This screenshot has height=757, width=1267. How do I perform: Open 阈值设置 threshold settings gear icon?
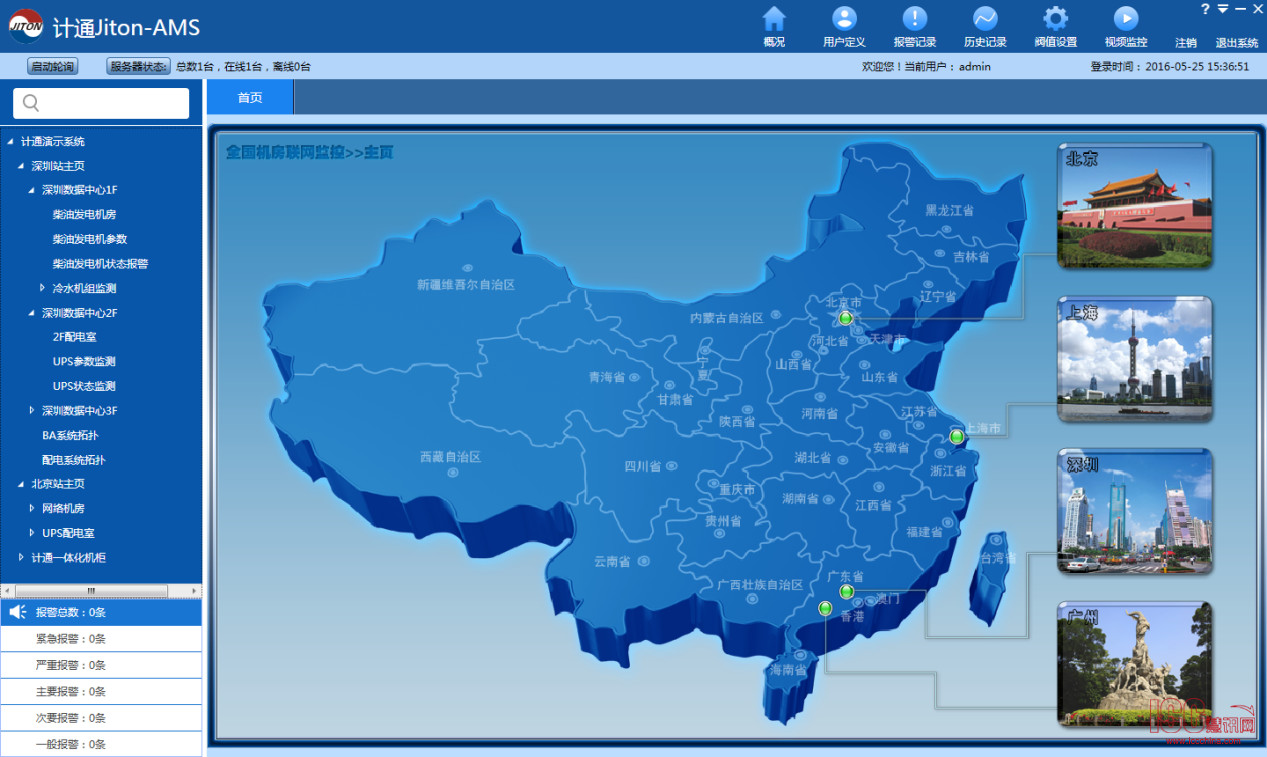pos(1055,20)
